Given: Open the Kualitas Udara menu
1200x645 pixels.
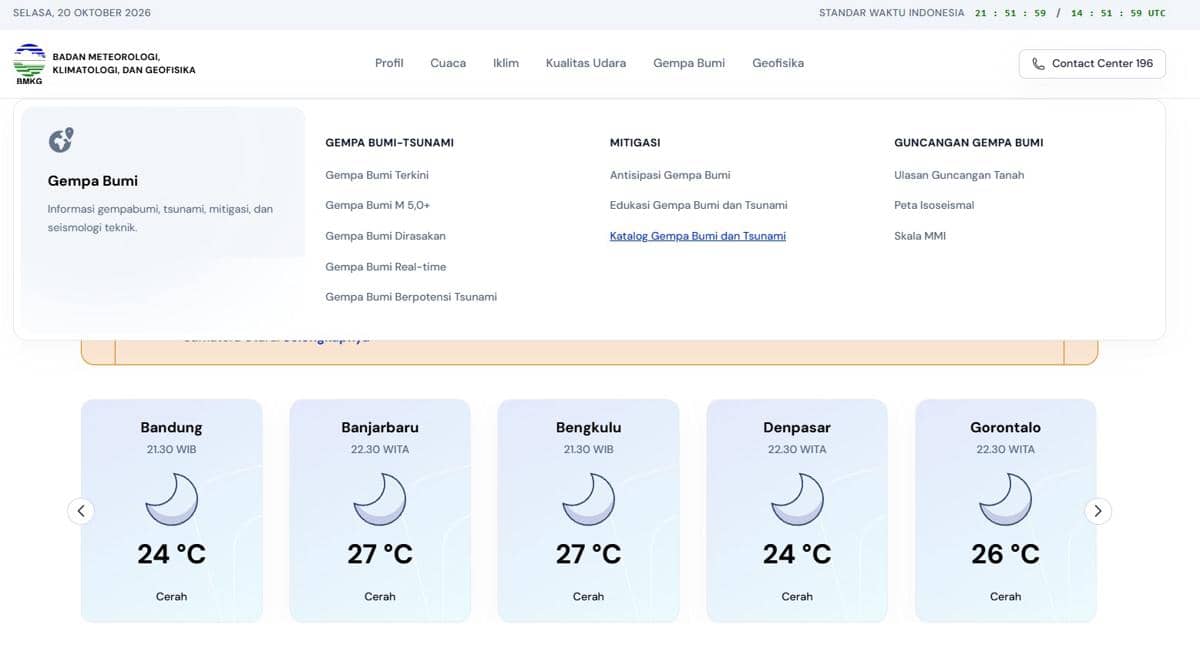Looking at the screenshot, I should (586, 63).
